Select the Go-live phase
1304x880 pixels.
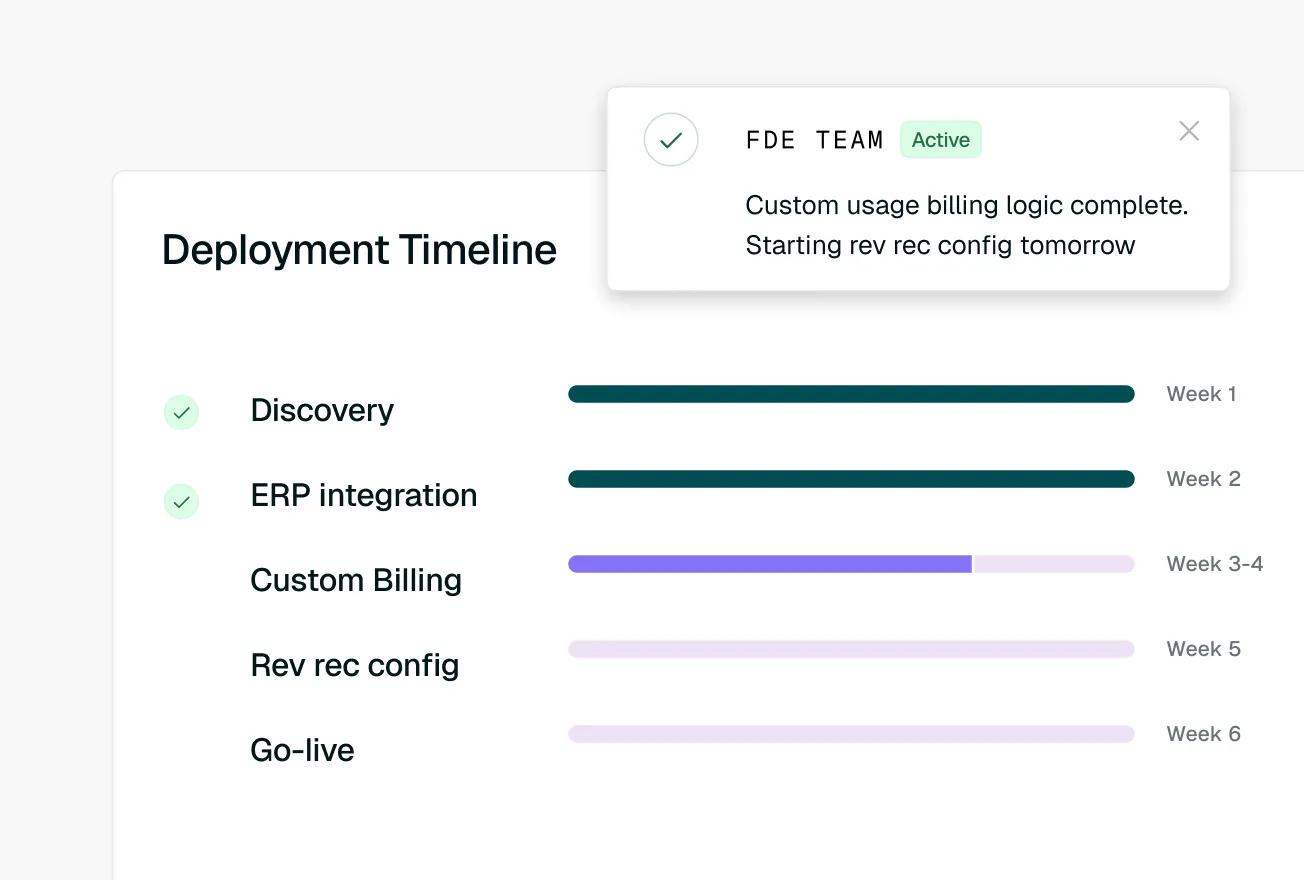tap(302, 750)
